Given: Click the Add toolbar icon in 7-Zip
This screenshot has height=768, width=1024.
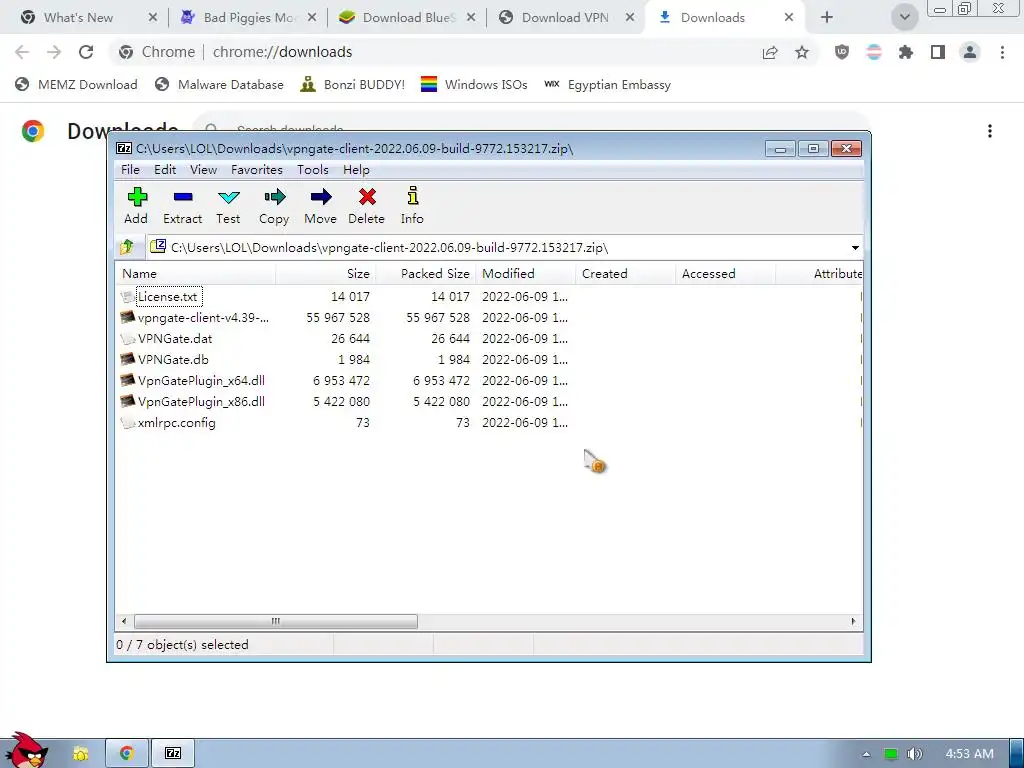Looking at the screenshot, I should [x=136, y=206].
